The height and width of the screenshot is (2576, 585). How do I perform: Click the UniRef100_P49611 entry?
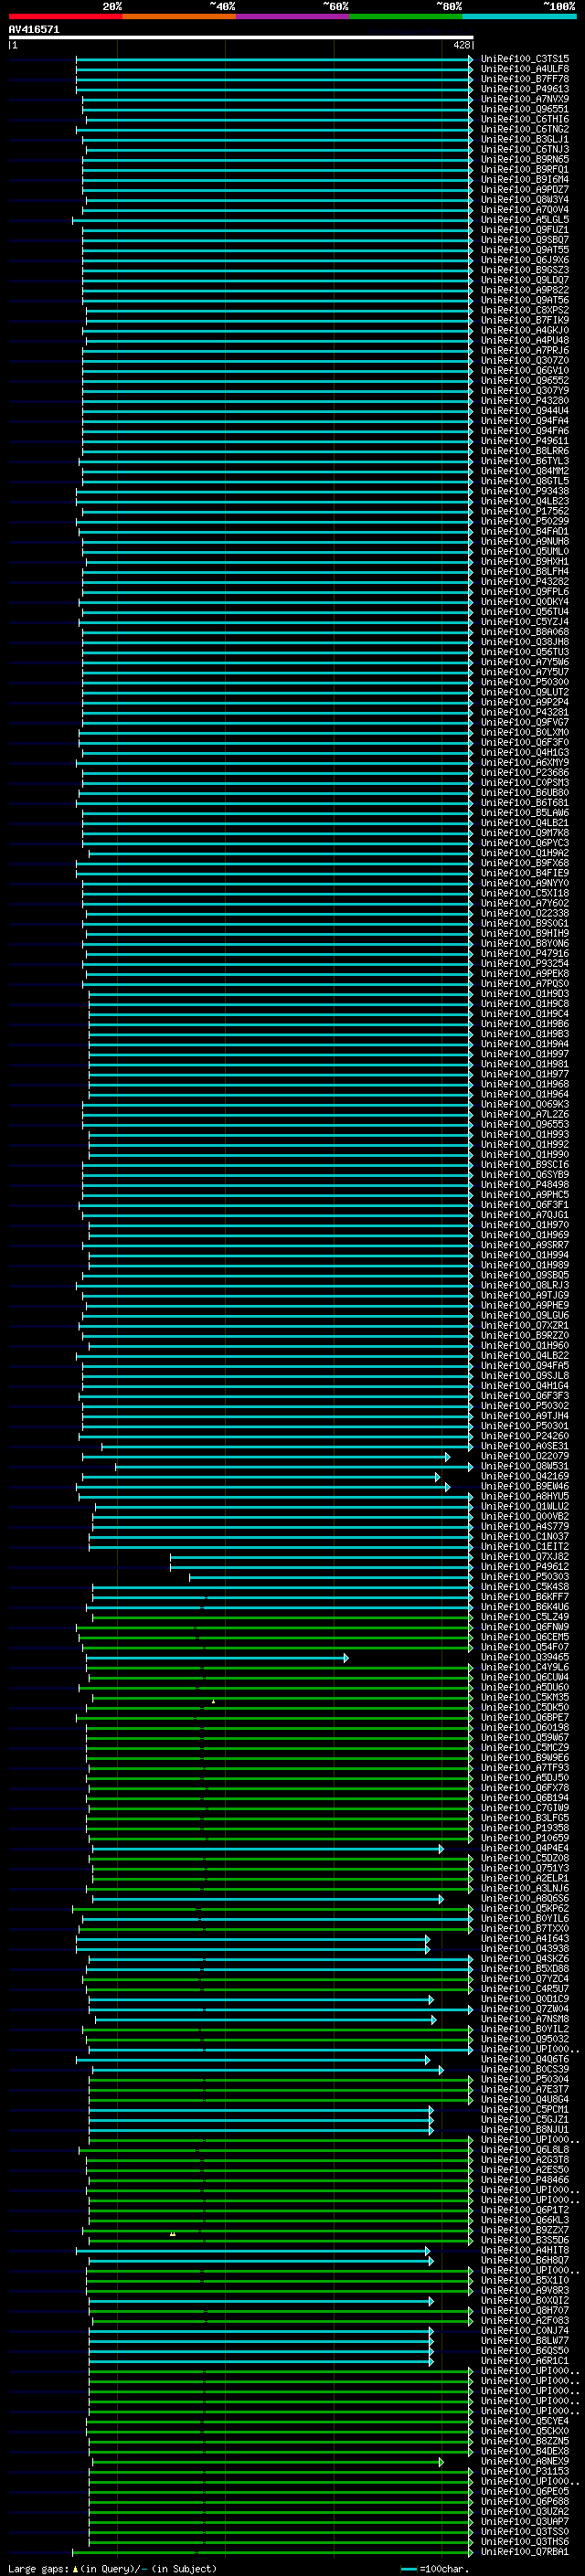click(525, 441)
